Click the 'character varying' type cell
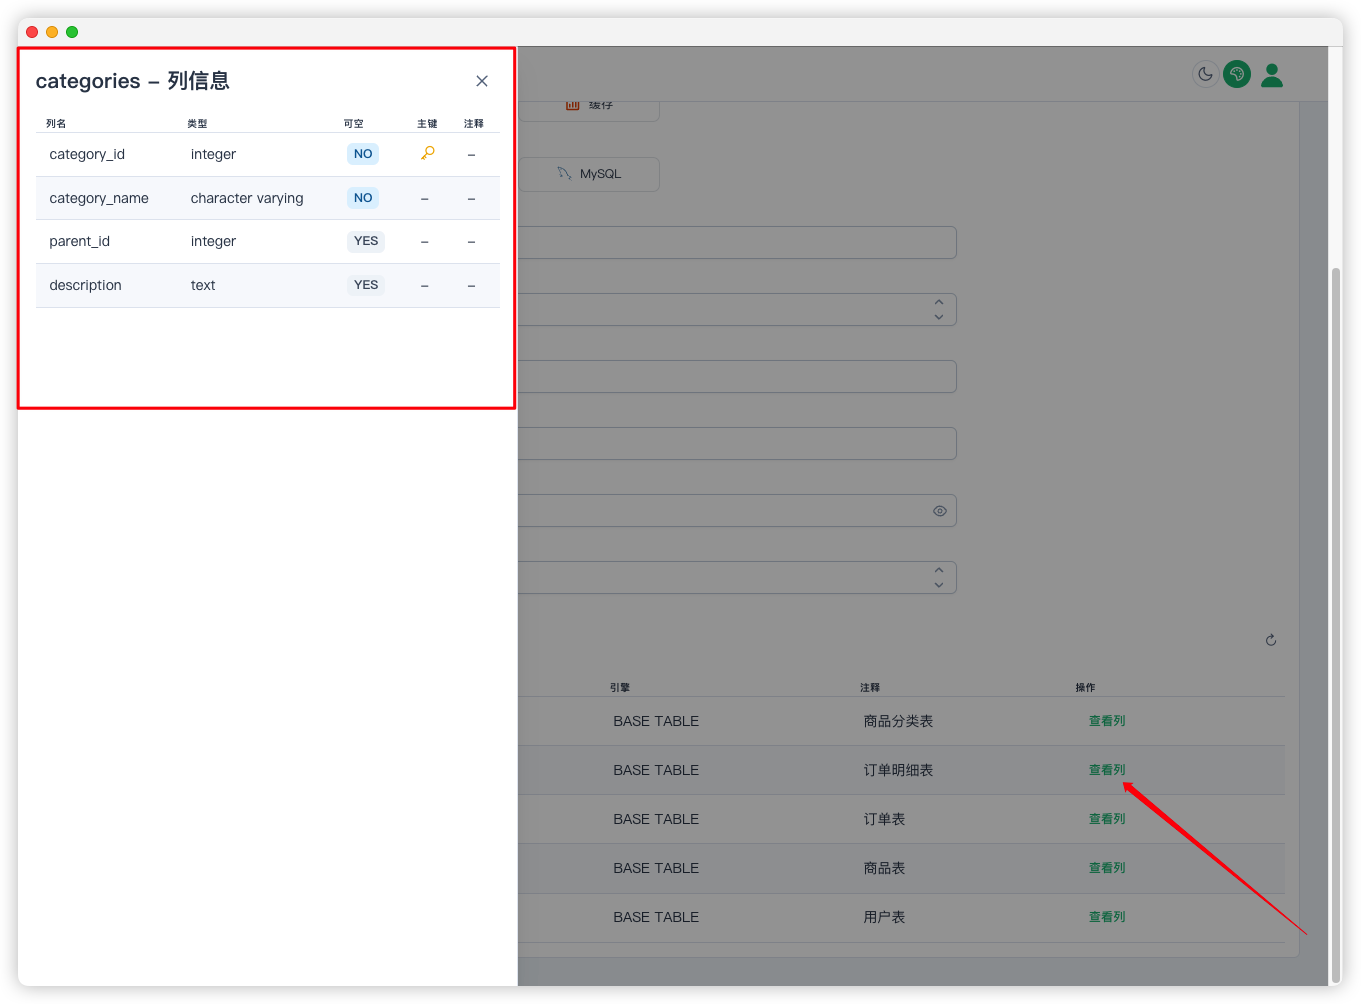 point(247,198)
